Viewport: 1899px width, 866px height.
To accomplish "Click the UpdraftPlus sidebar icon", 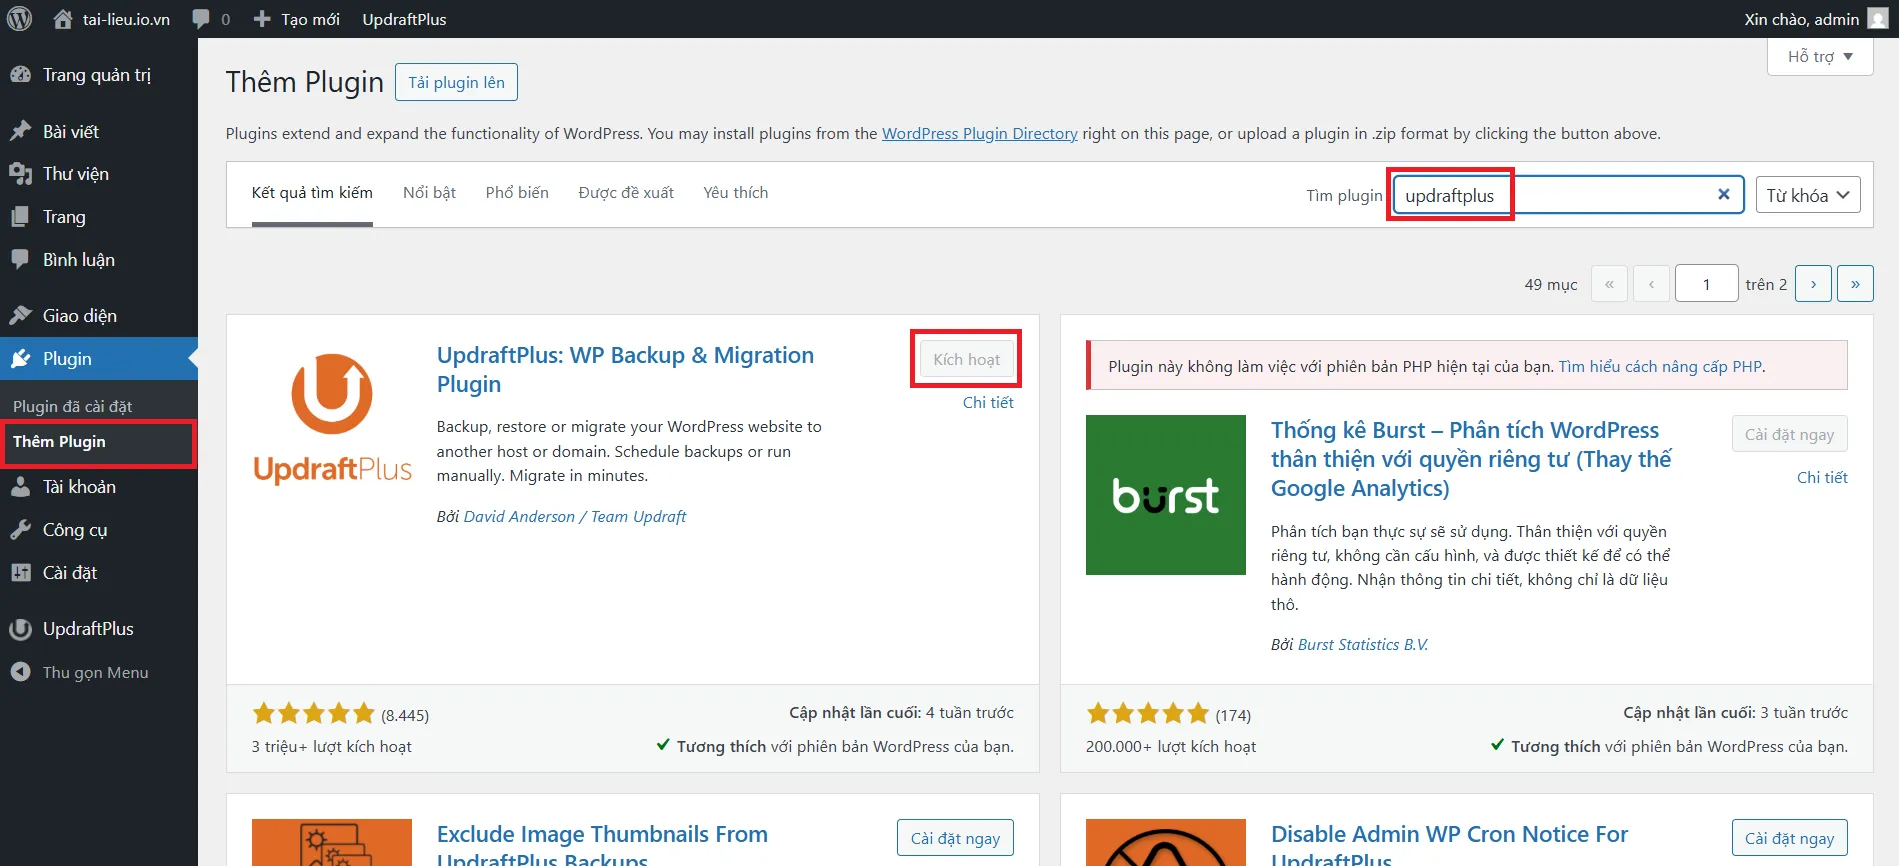I will click(x=20, y=629).
